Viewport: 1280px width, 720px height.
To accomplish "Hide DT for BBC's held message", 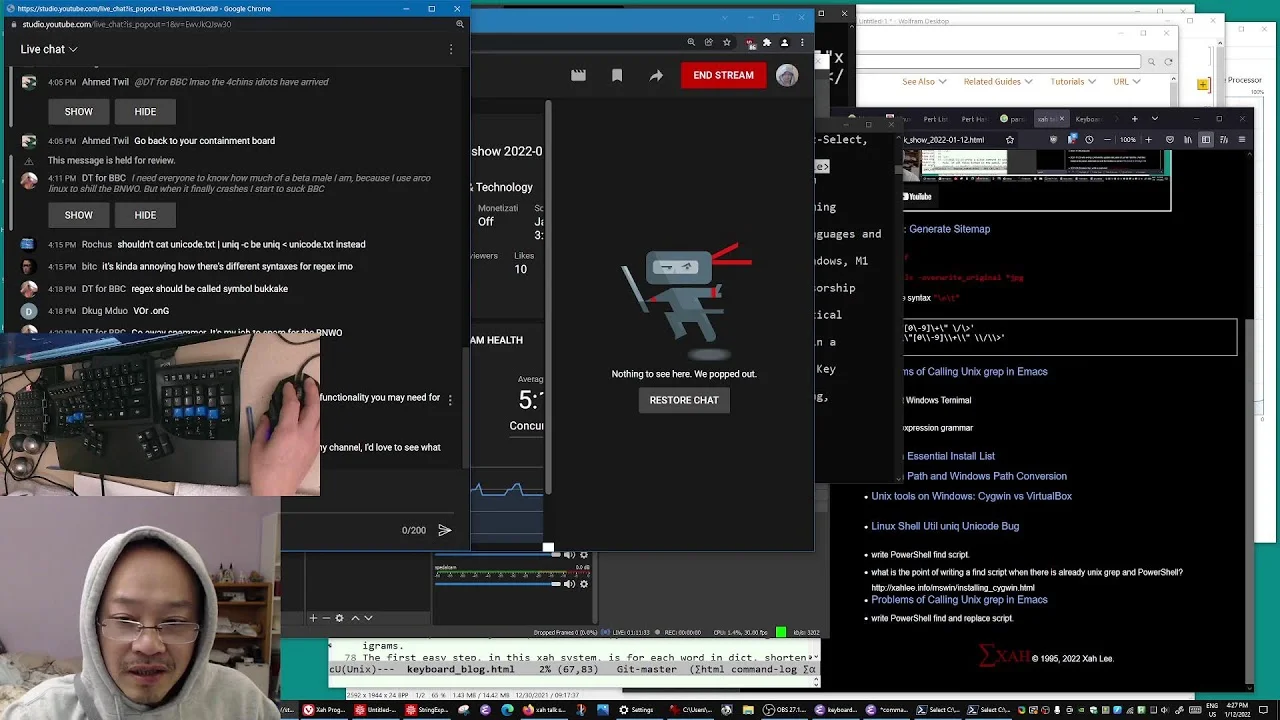I will 145,215.
